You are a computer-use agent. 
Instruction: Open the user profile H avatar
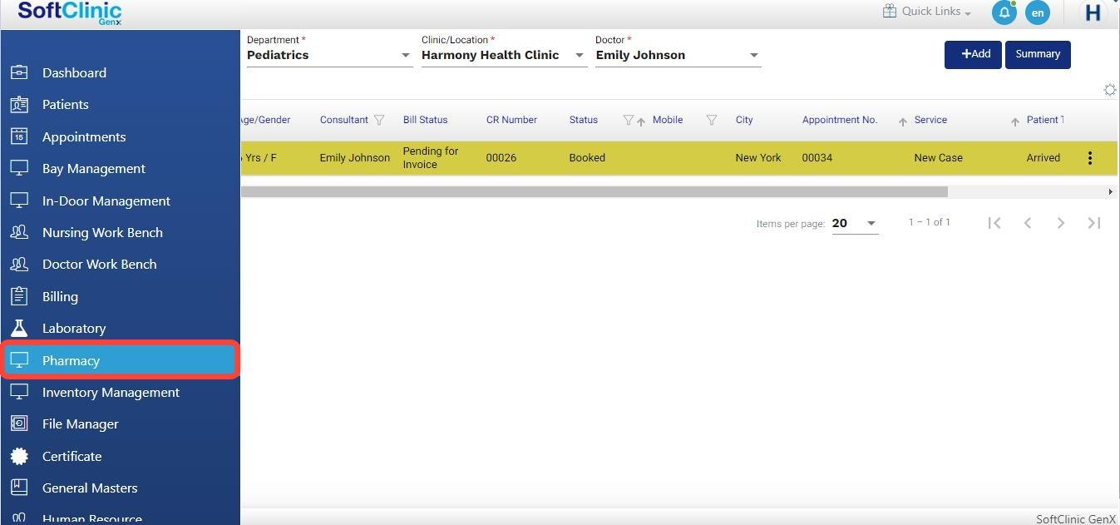pos(1092,13)
